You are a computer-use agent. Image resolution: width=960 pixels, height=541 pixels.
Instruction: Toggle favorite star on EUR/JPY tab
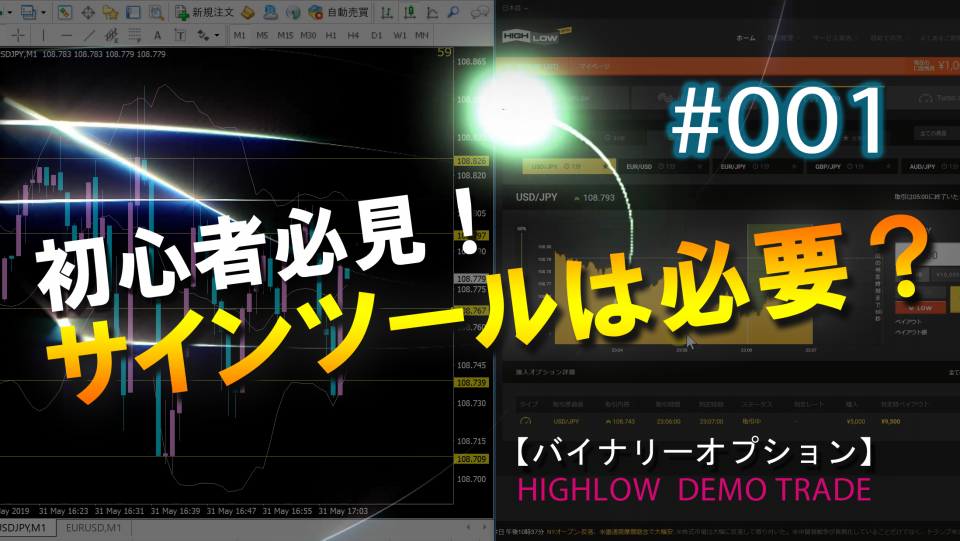[x=794, y=166]
